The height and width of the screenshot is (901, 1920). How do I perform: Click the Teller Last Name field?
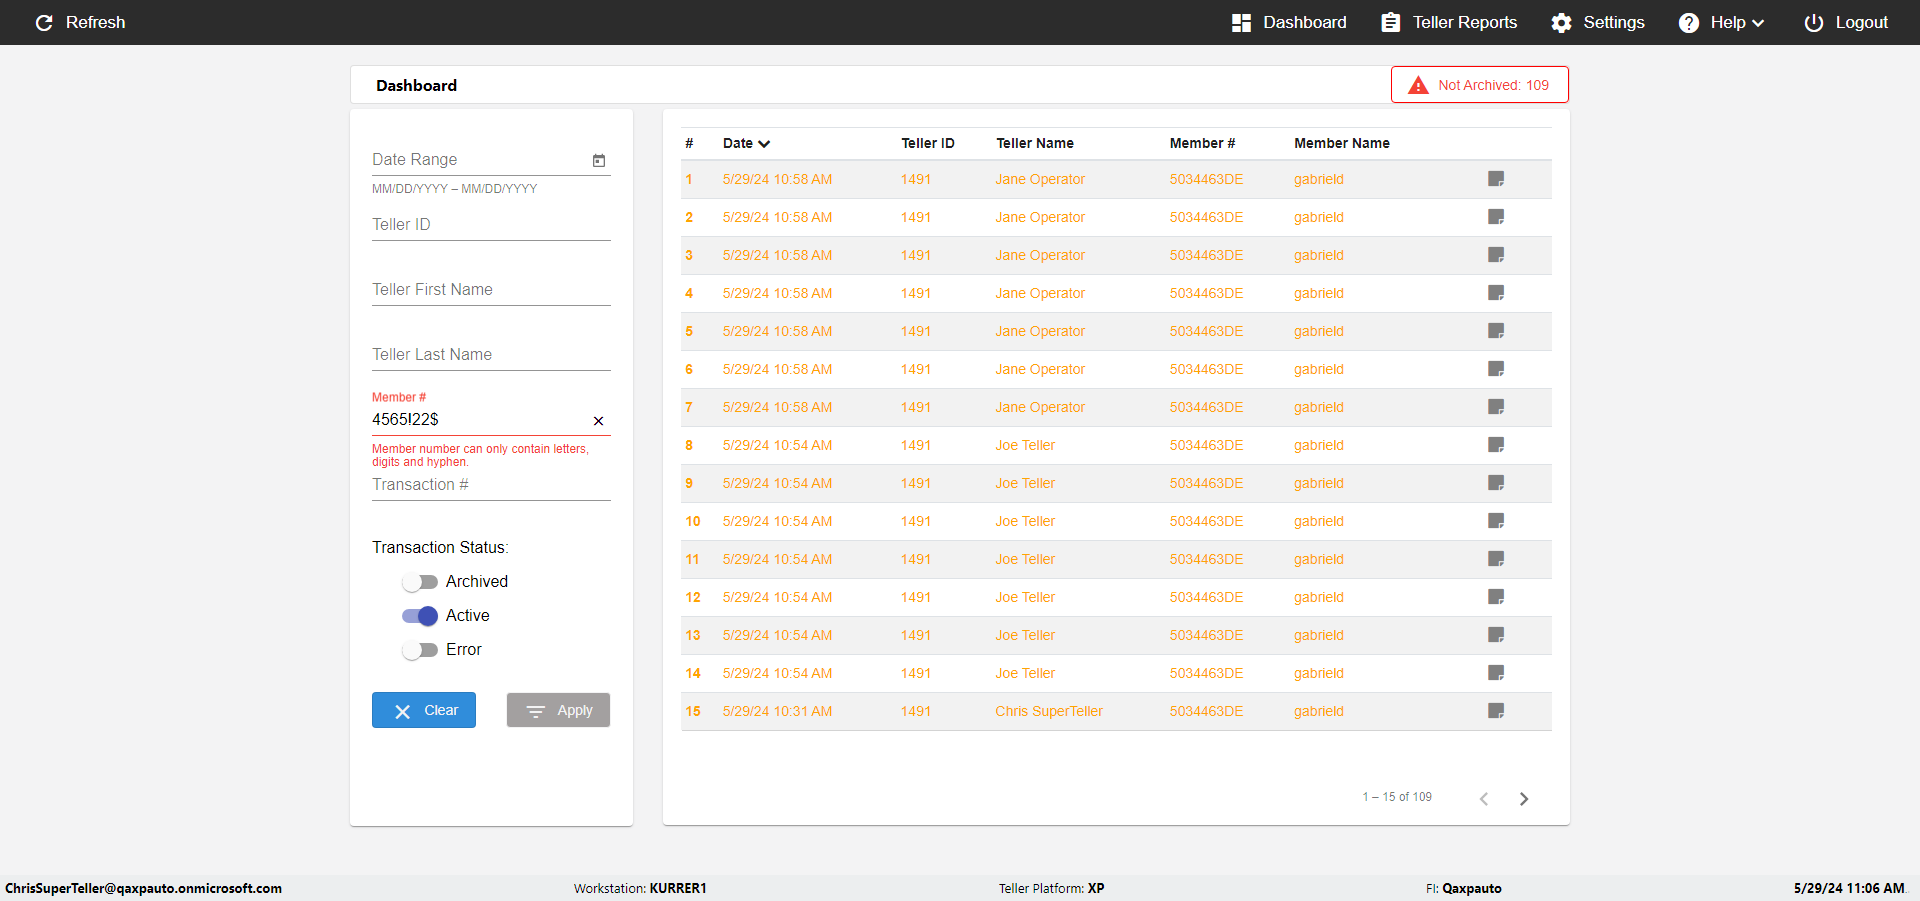point(491,355)
